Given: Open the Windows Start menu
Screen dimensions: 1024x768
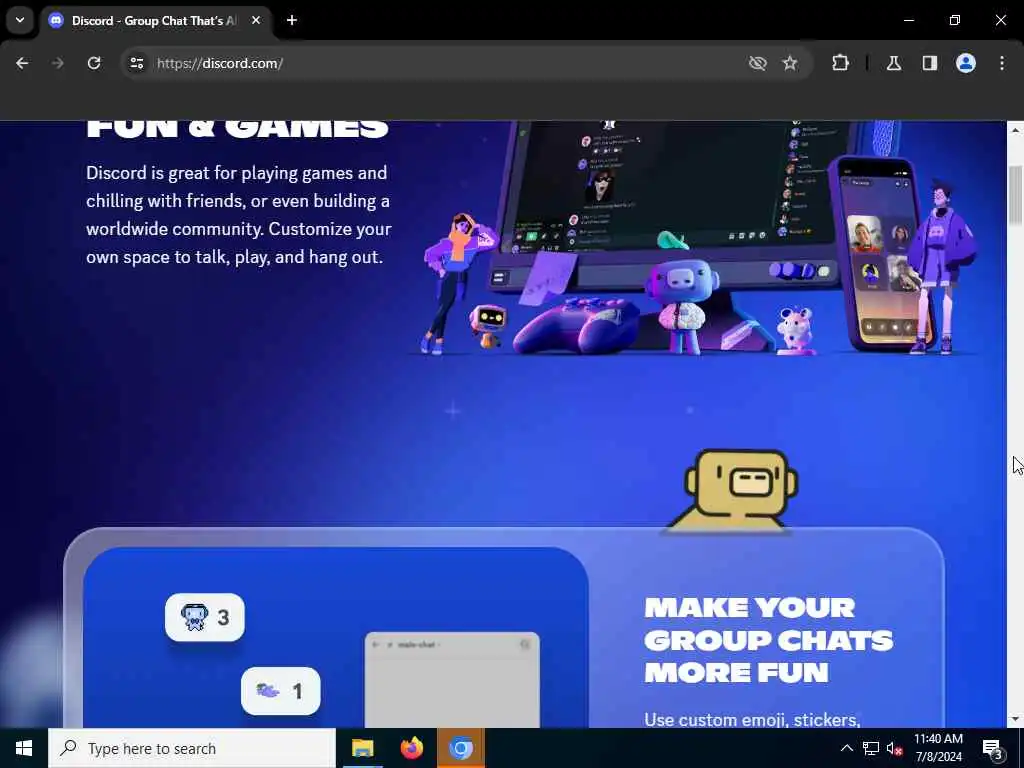Looking at the screenshot, I should click(24, 748).
